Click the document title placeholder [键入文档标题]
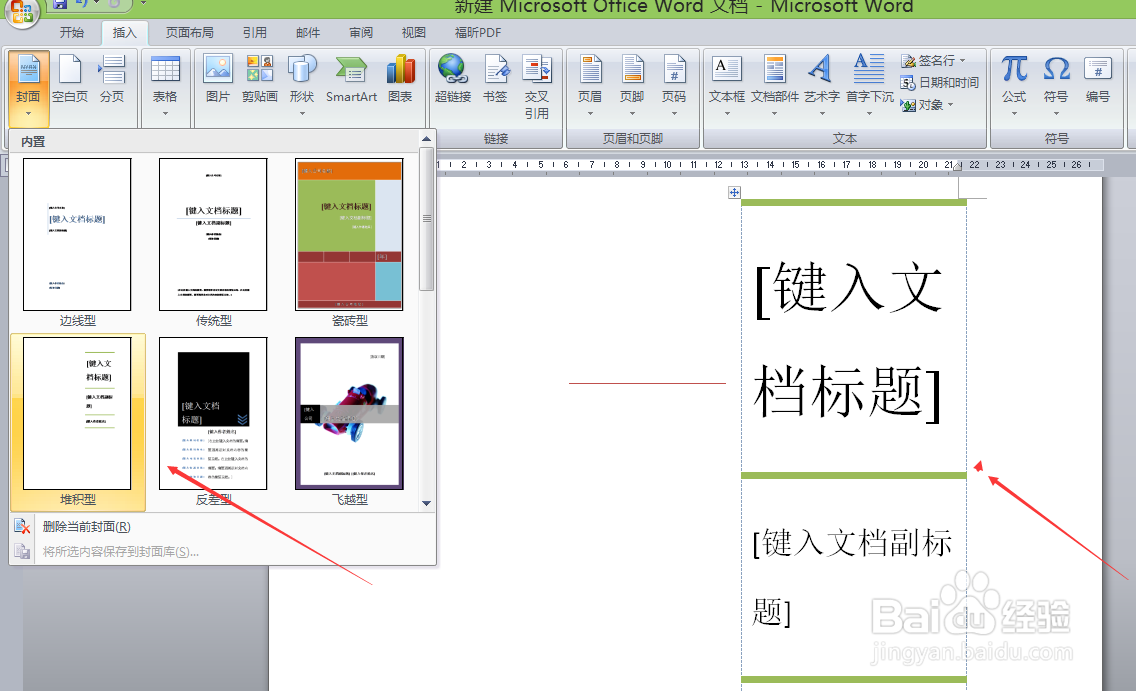The image size is (1136, 691). click(x=848, y=340)
